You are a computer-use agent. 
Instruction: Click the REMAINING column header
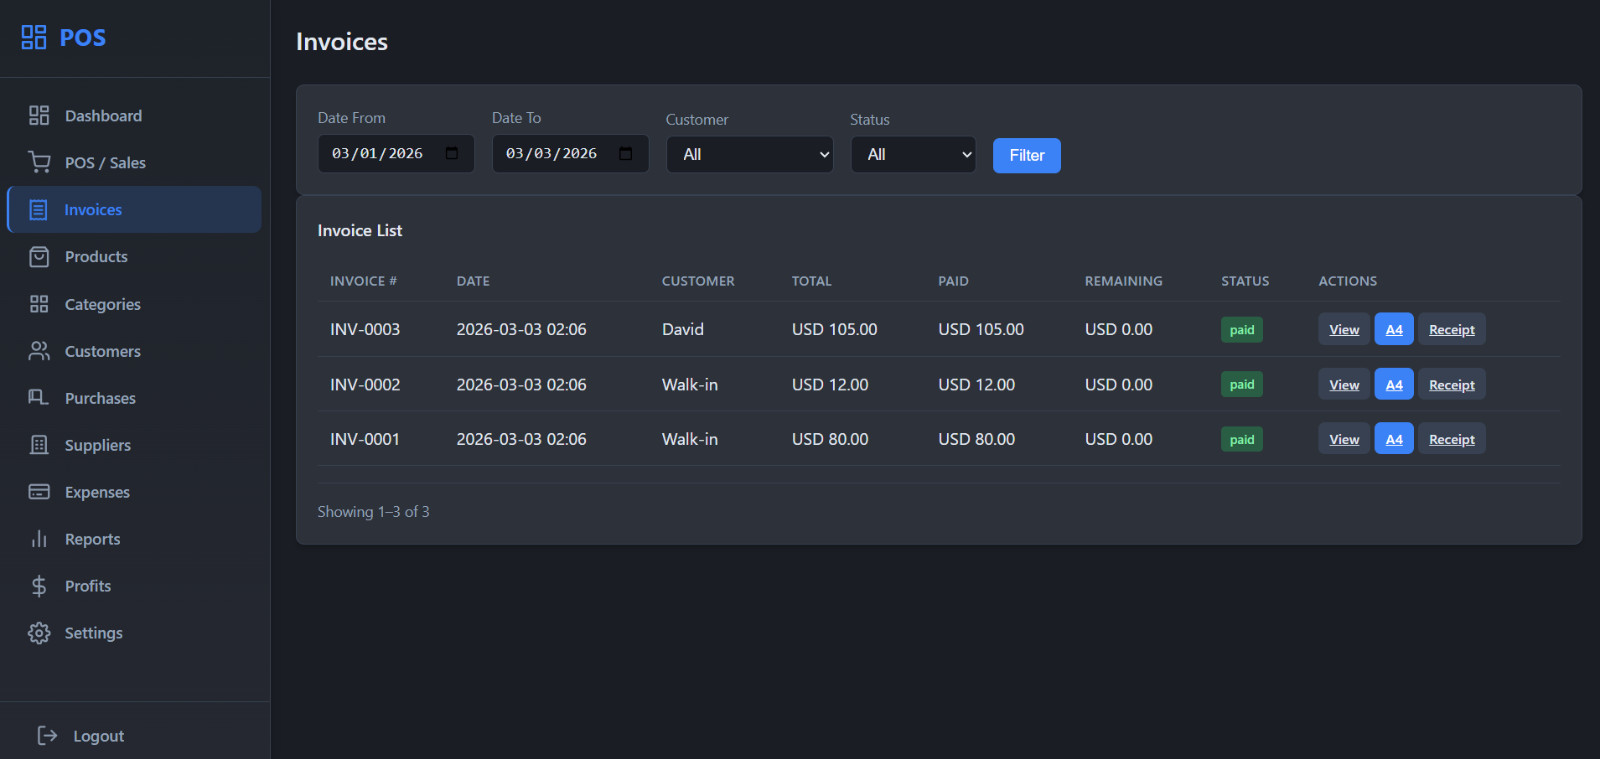(1124, 281)
